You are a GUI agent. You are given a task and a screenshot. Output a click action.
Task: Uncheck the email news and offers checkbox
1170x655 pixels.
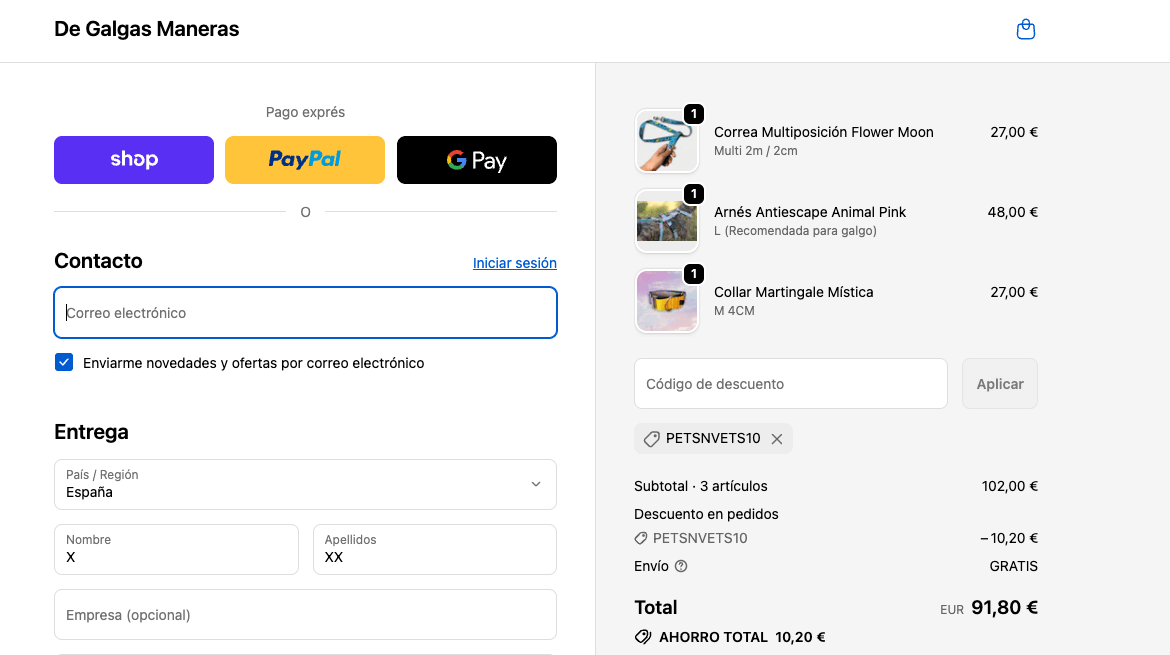tap(64, 363)
